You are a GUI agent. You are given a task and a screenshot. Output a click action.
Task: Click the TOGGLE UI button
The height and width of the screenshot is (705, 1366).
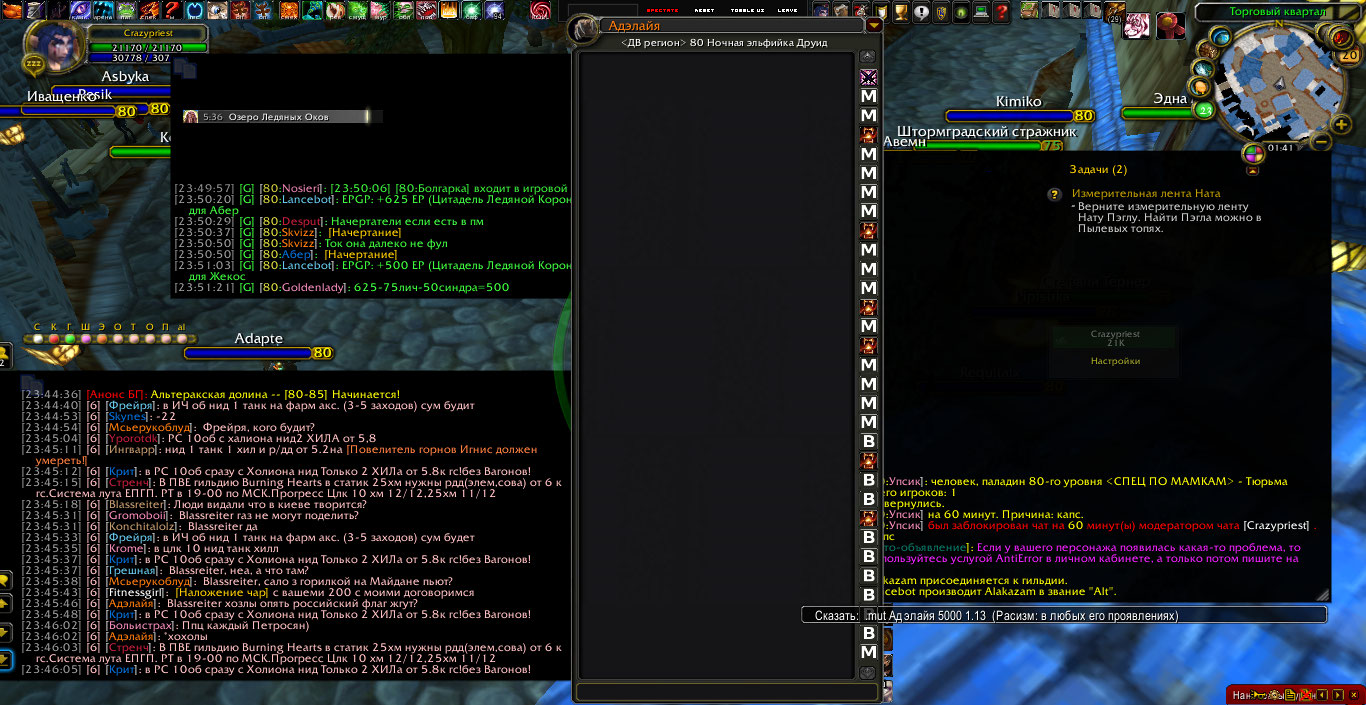(747, 10)
